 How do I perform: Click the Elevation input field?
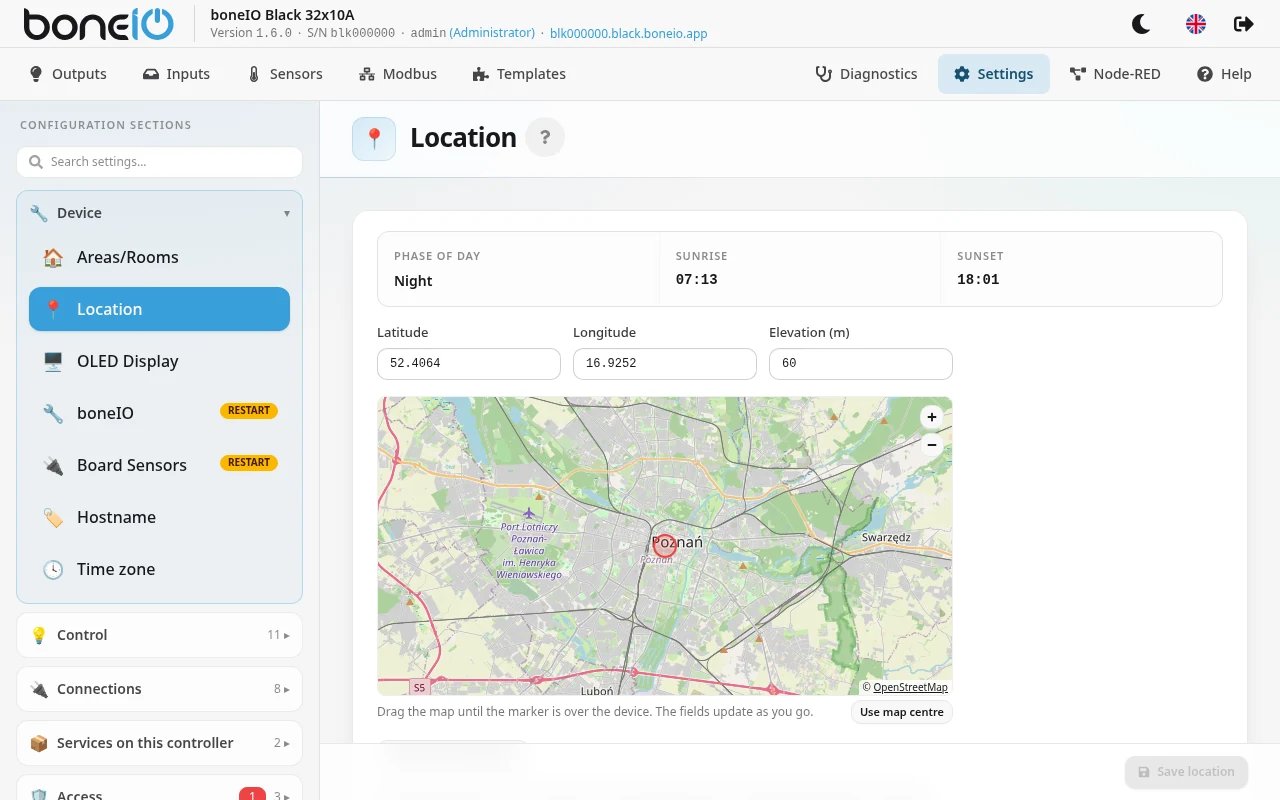[861, 364]
